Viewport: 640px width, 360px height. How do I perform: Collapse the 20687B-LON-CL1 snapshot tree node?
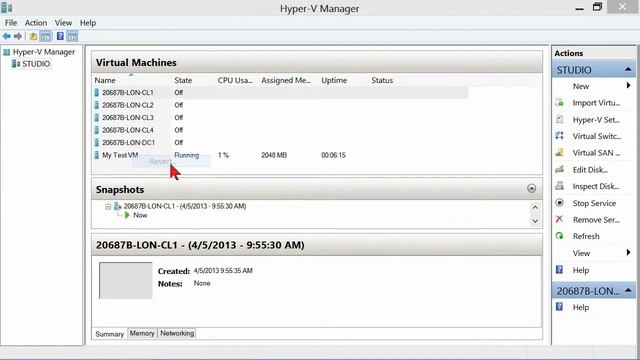(x=108, y=207)
